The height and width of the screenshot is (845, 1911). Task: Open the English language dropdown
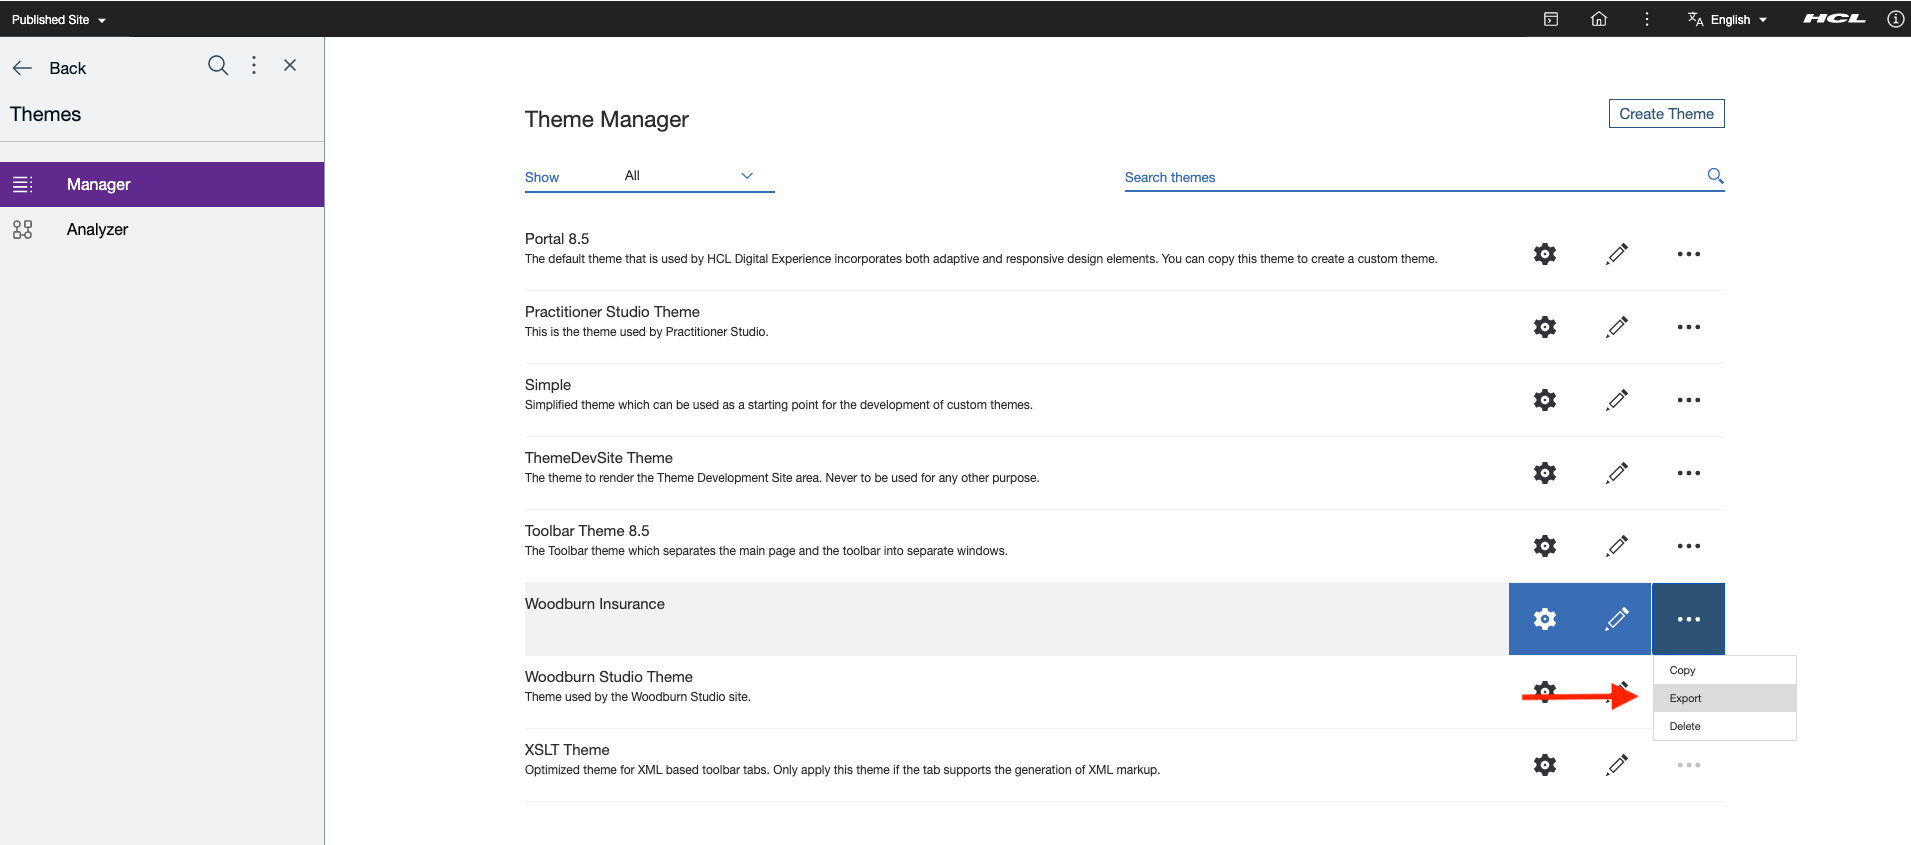tap(1728, 19)
